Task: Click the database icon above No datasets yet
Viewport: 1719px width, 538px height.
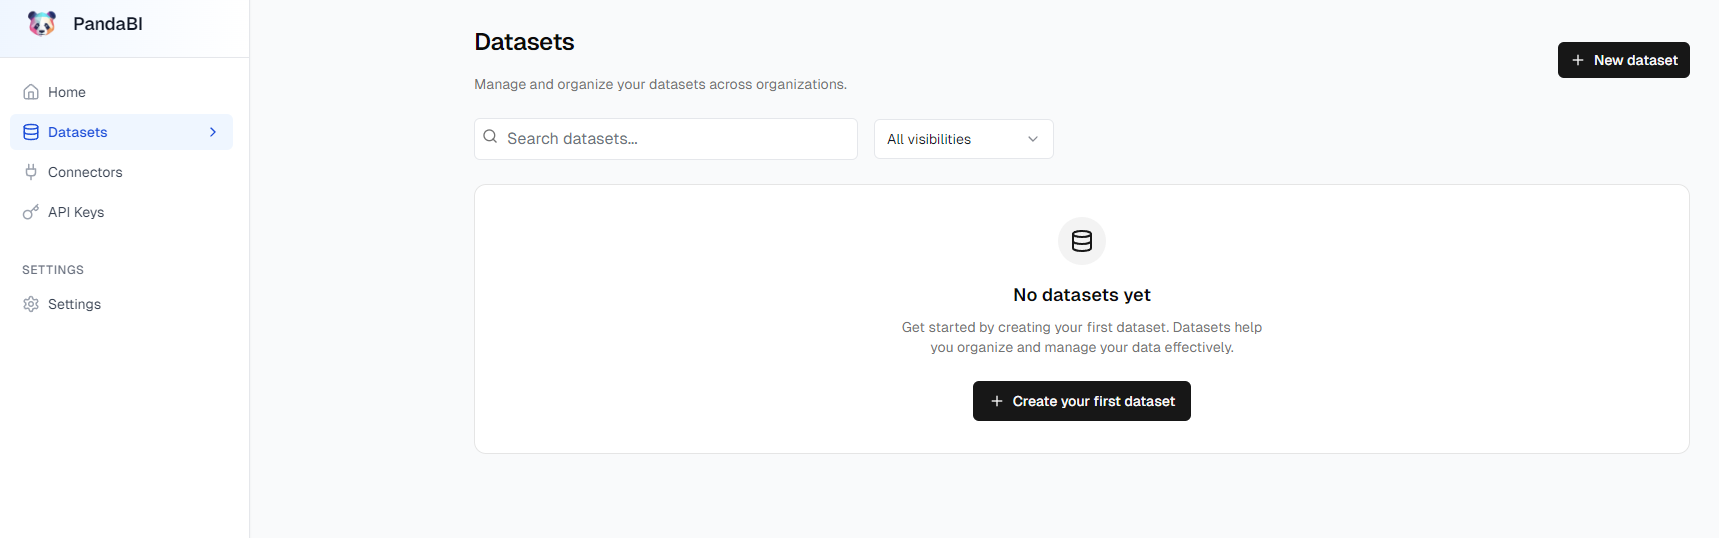Action: (1082, 241)
